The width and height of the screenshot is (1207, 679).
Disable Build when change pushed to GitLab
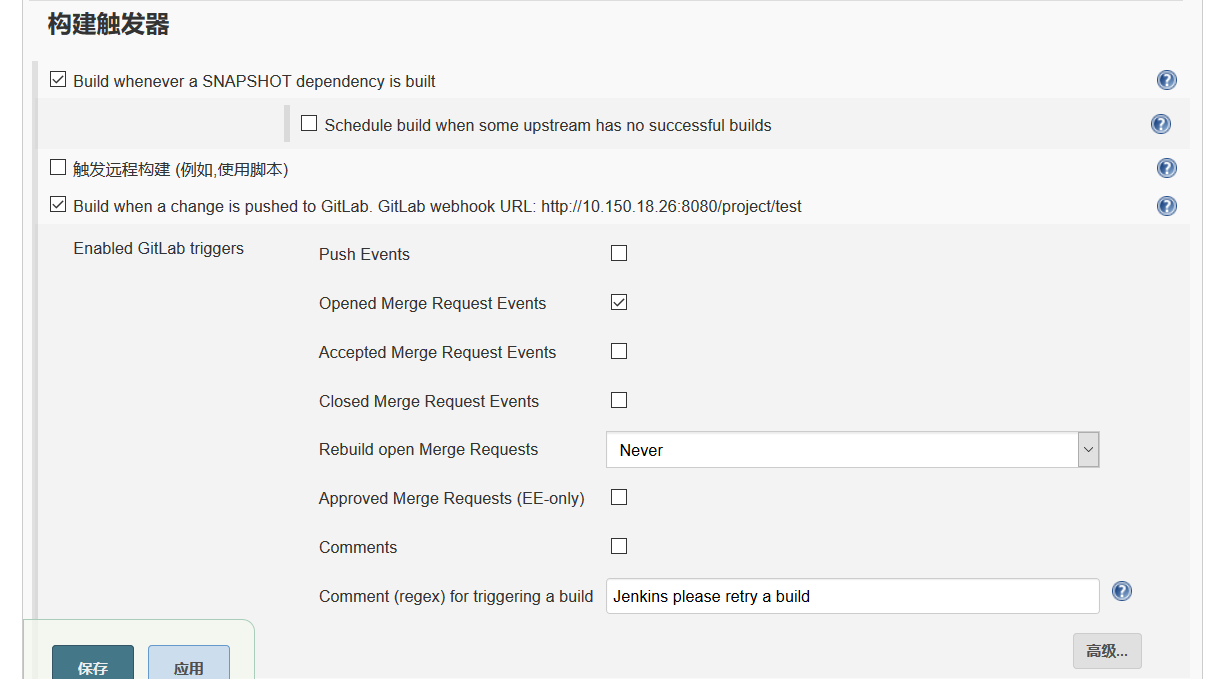[x=58, y=203]
